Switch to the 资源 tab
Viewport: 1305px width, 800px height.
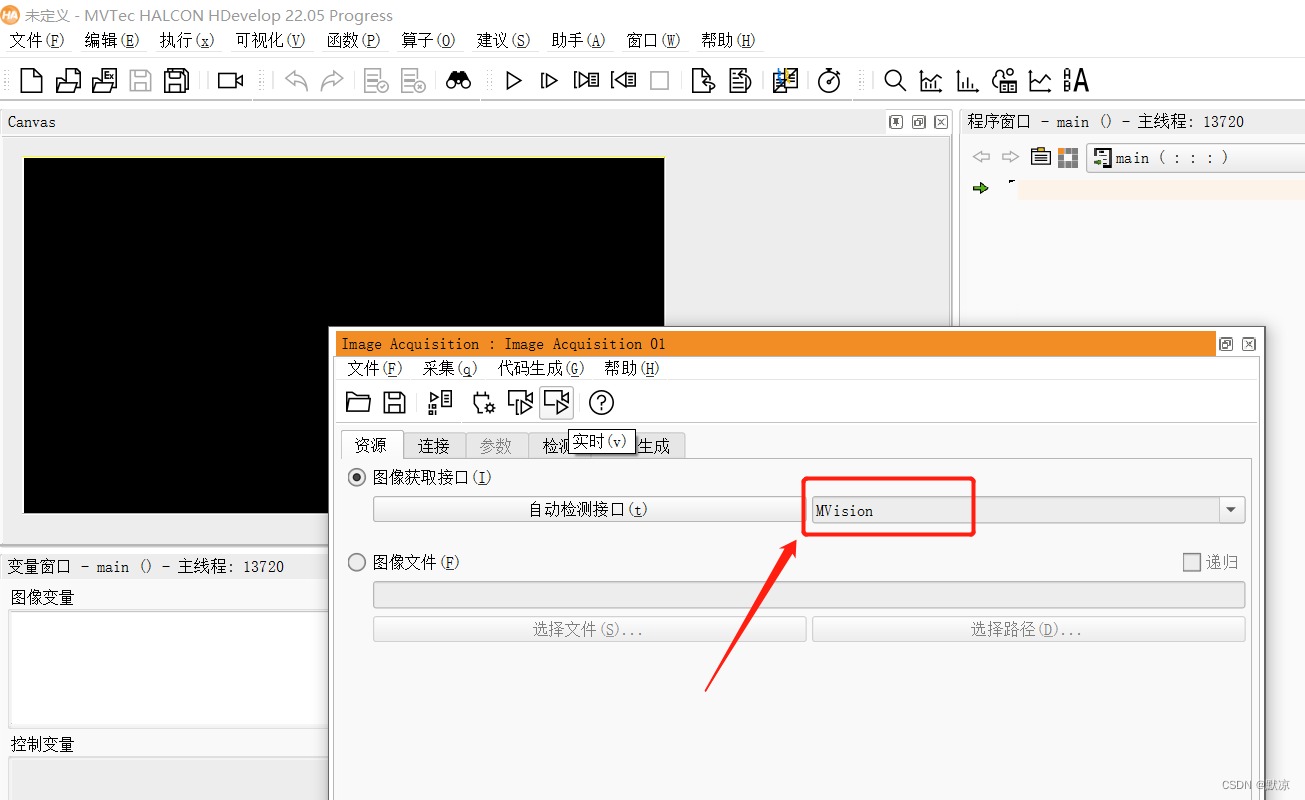point(371,445)
